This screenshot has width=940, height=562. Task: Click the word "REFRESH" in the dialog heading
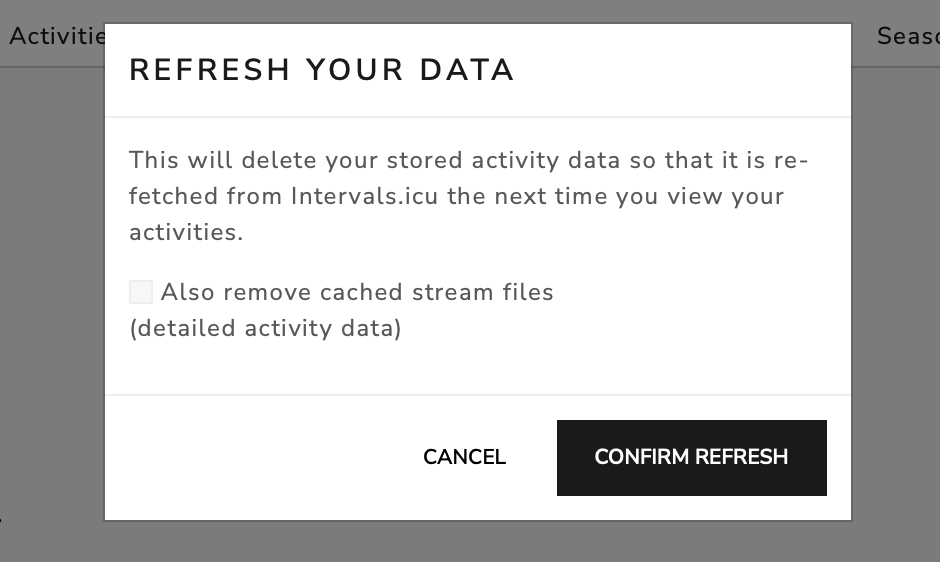coord(210,70)
